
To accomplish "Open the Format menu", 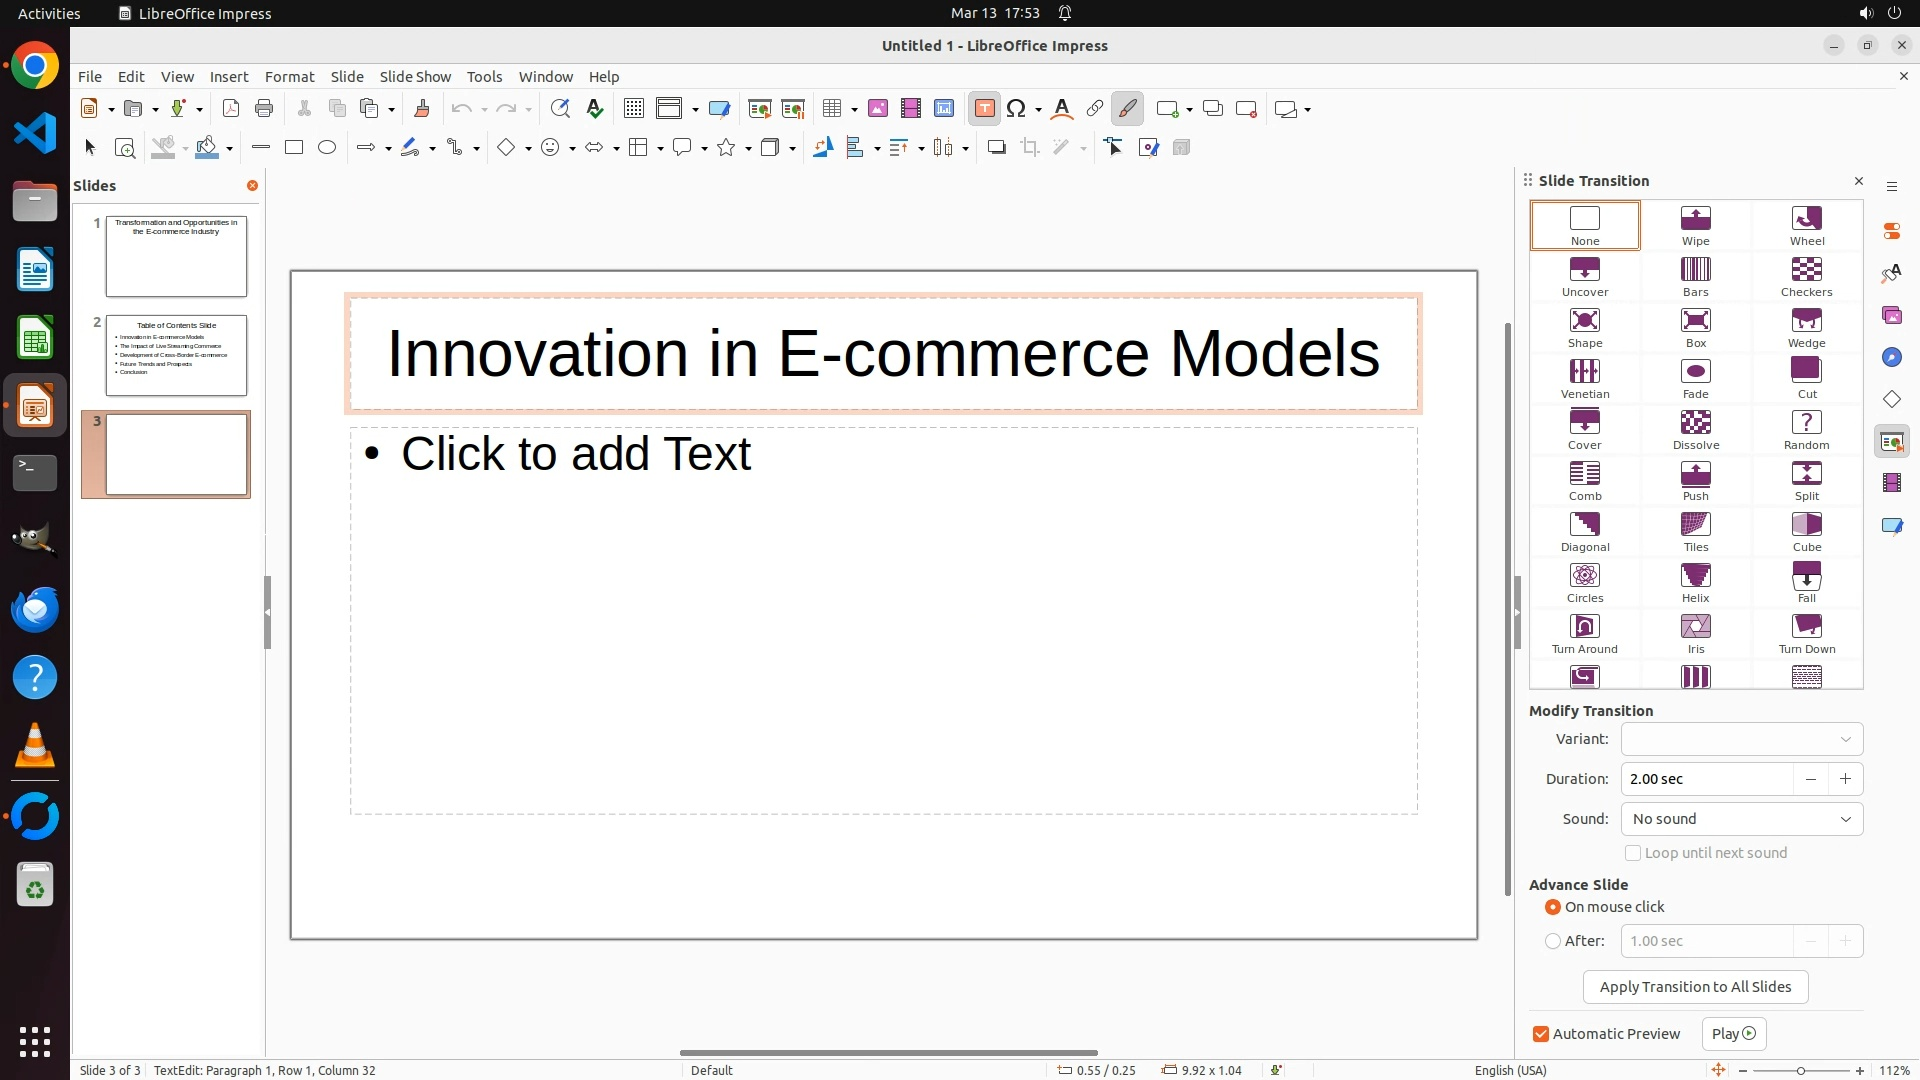I will (289, 77).
